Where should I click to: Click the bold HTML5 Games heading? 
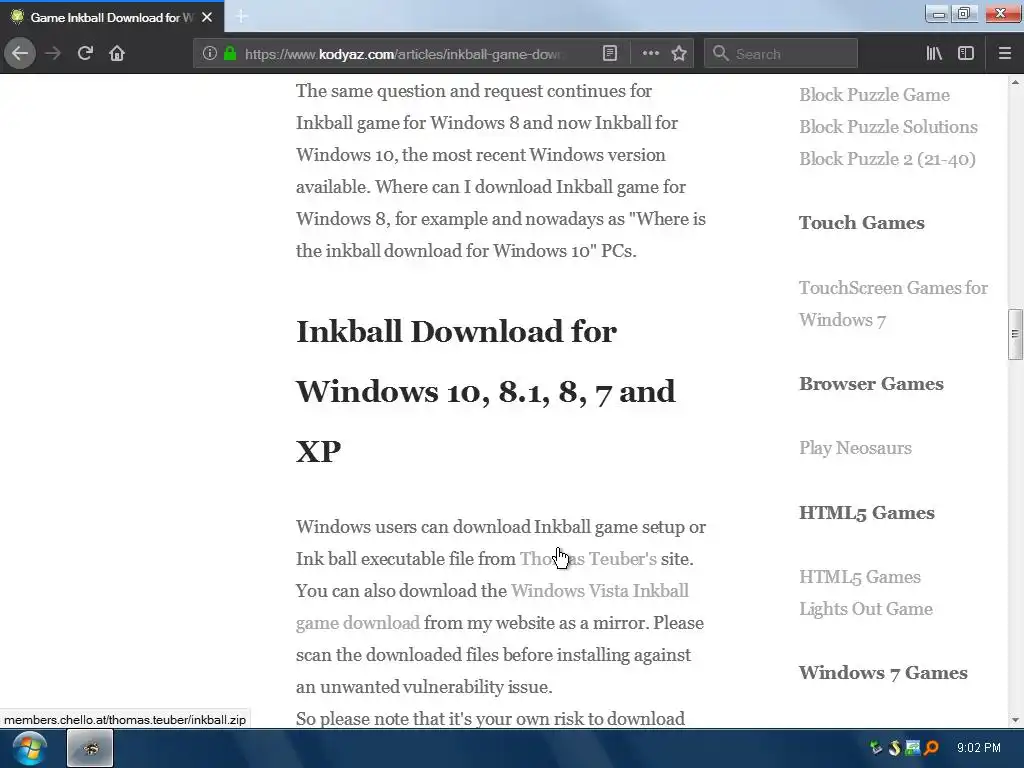click(867, 513)
